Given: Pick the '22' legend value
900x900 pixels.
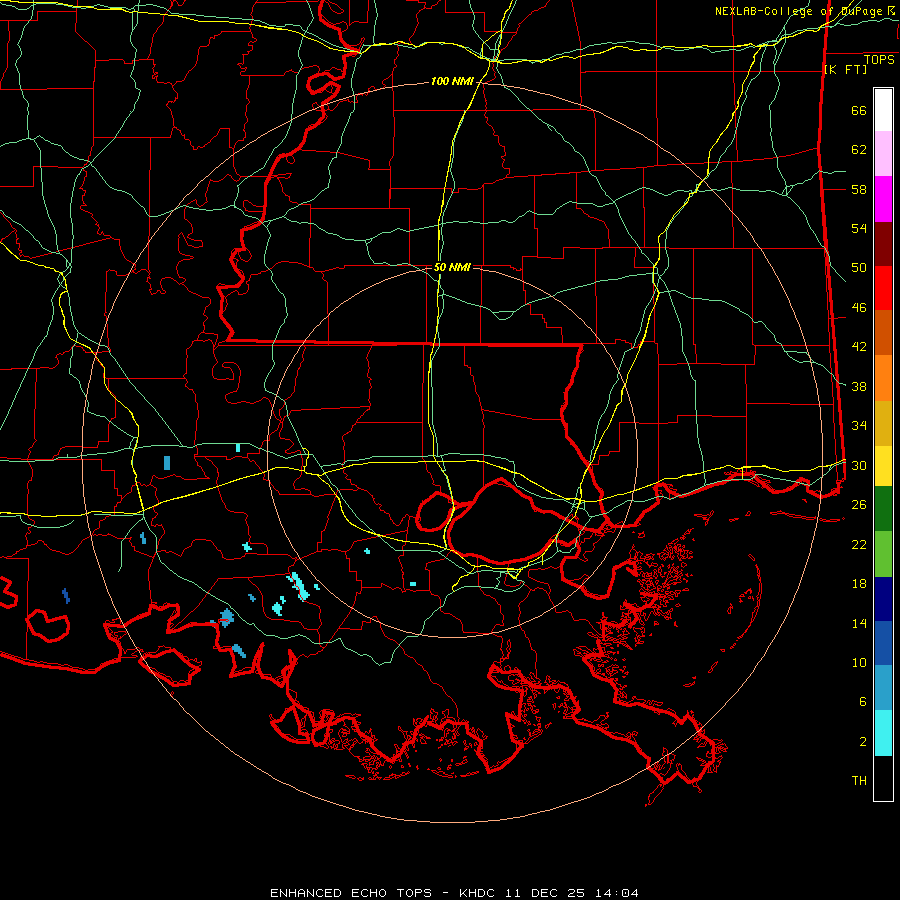Looking at the screenshot, I should 859,544.
